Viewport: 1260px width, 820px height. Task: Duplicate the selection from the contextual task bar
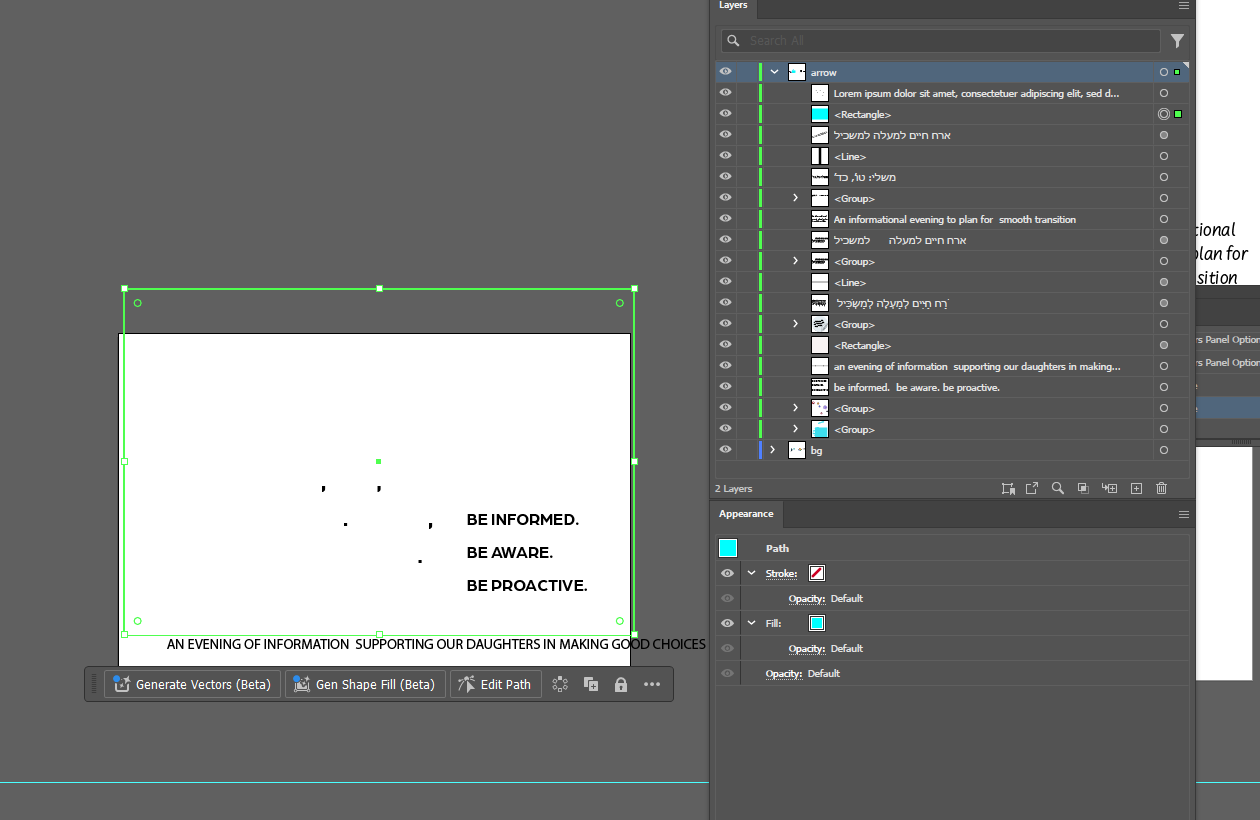click(x=590, y=684)
